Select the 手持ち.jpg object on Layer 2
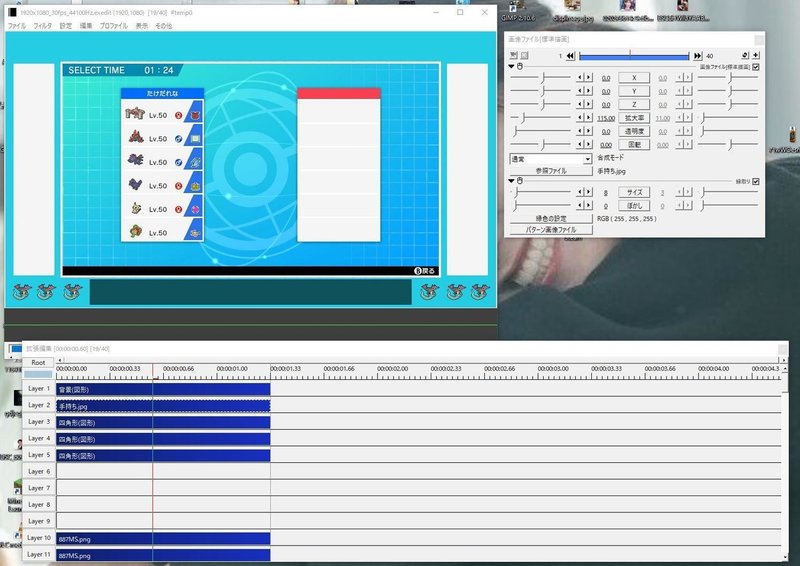This screenshot has width=800, height=566. [x=163, y=406]
